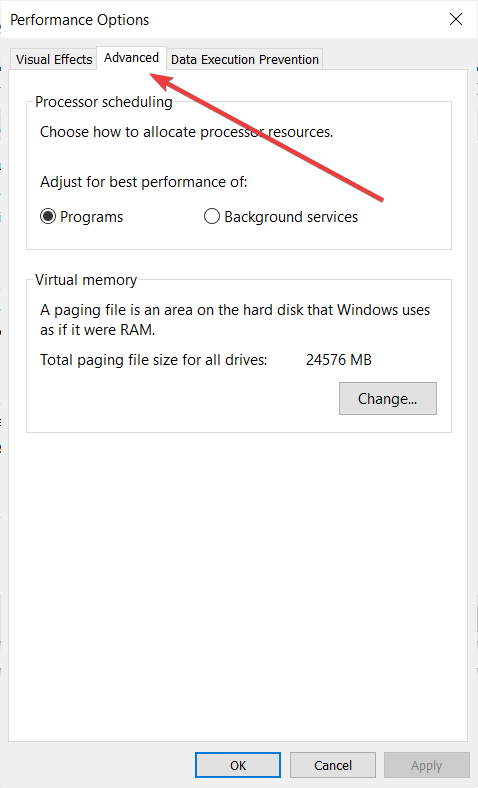The width and height of the screenshot is (478, 788).
Task: Click the 'Background services' label text
Action: coord(291,217)
